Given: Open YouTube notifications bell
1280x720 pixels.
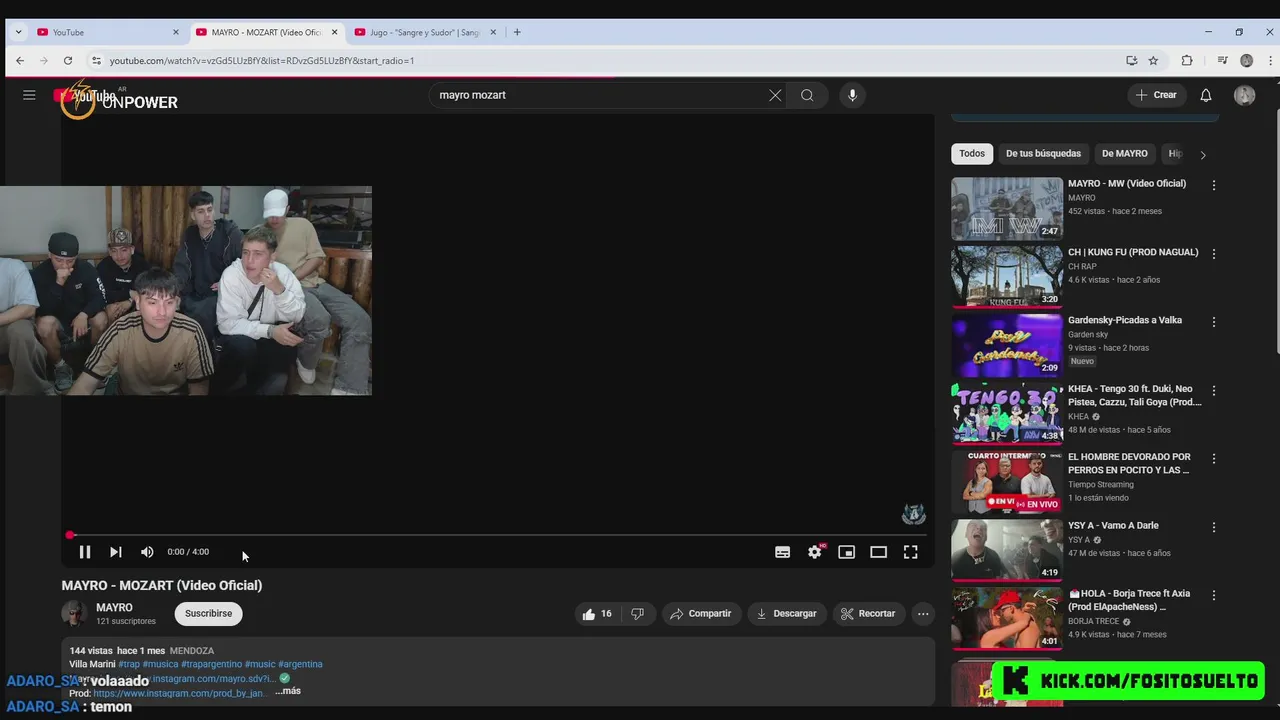Looking at the screenshot, I should pos(1206,95).
